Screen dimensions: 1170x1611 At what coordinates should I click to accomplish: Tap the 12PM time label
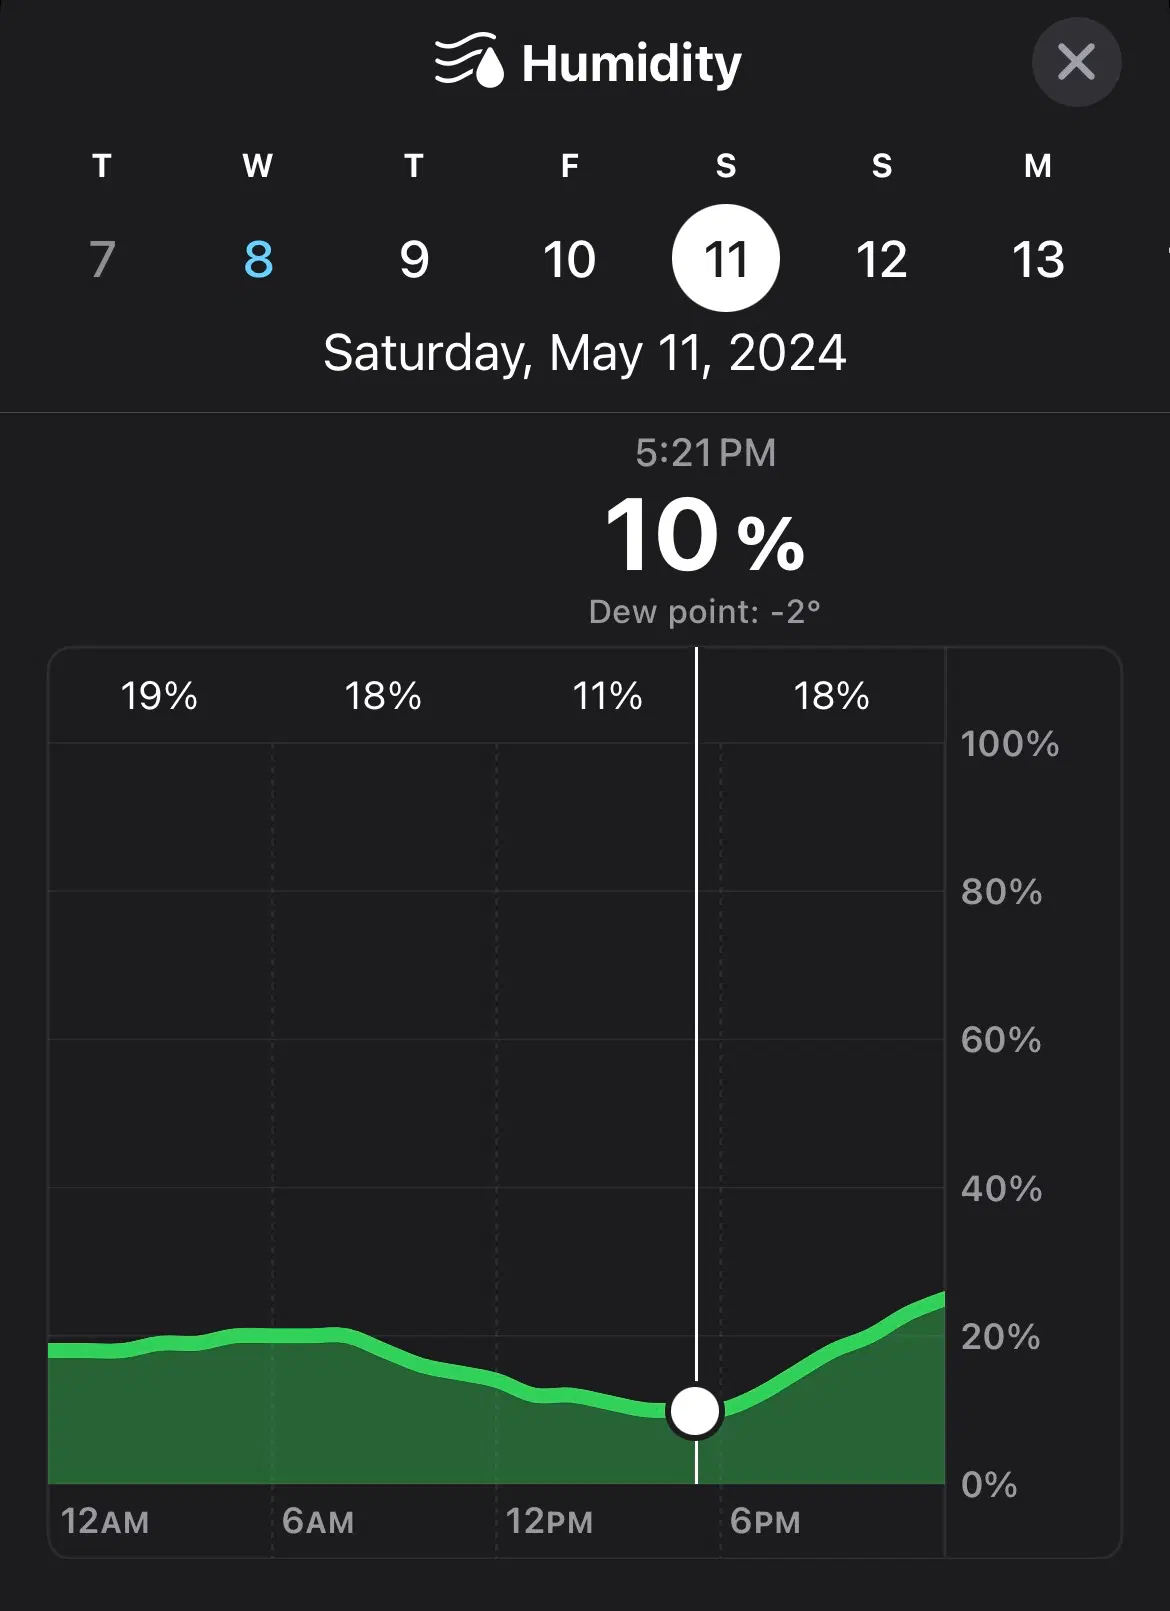coord(549,1522)
